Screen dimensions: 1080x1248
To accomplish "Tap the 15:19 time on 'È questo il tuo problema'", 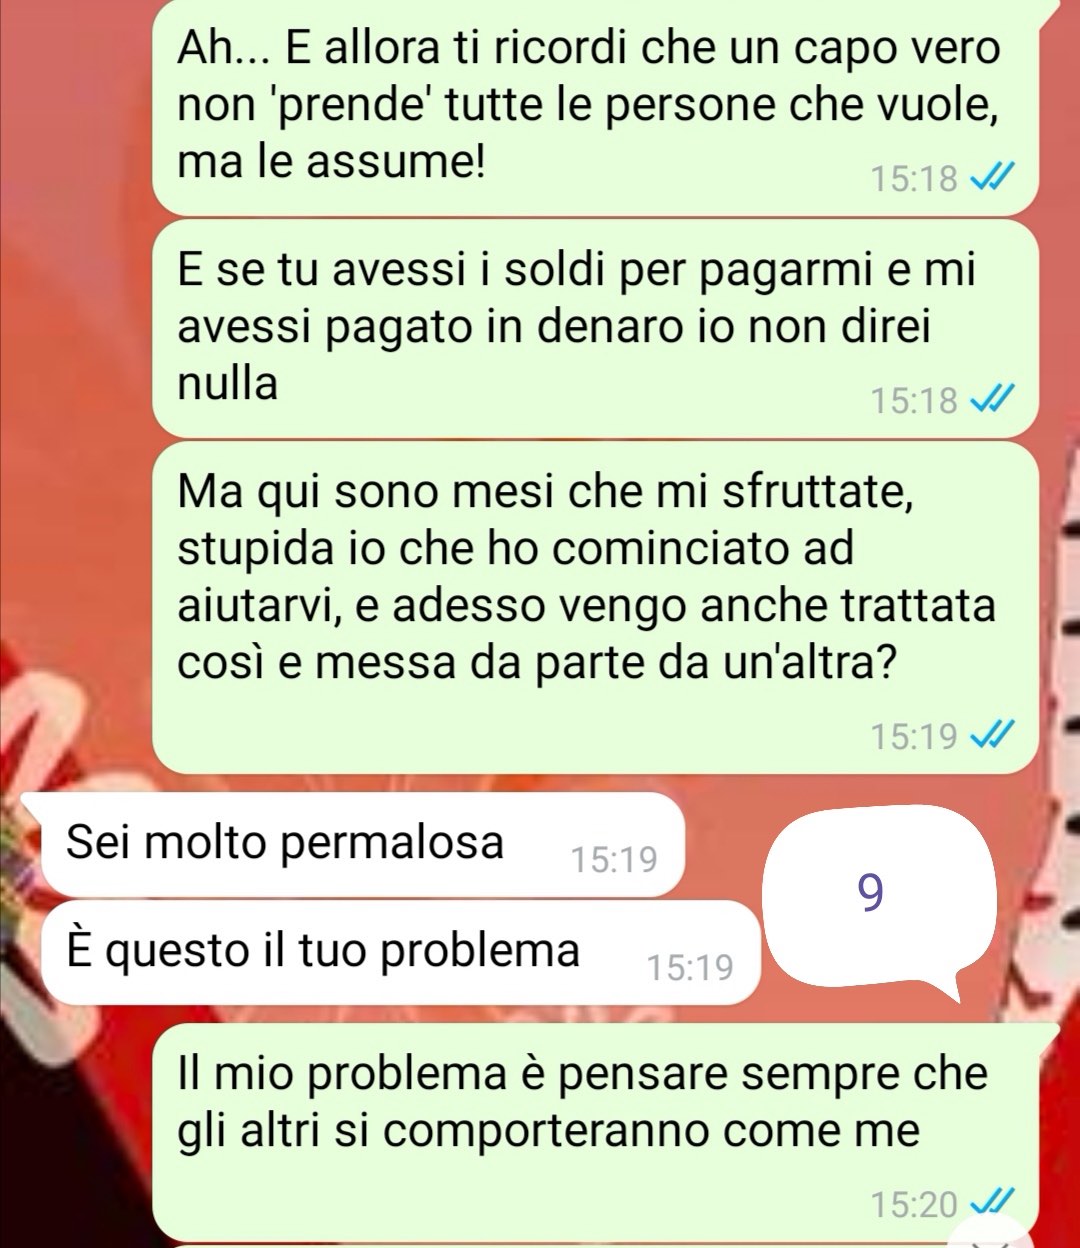I will click(x=690, y=968).
